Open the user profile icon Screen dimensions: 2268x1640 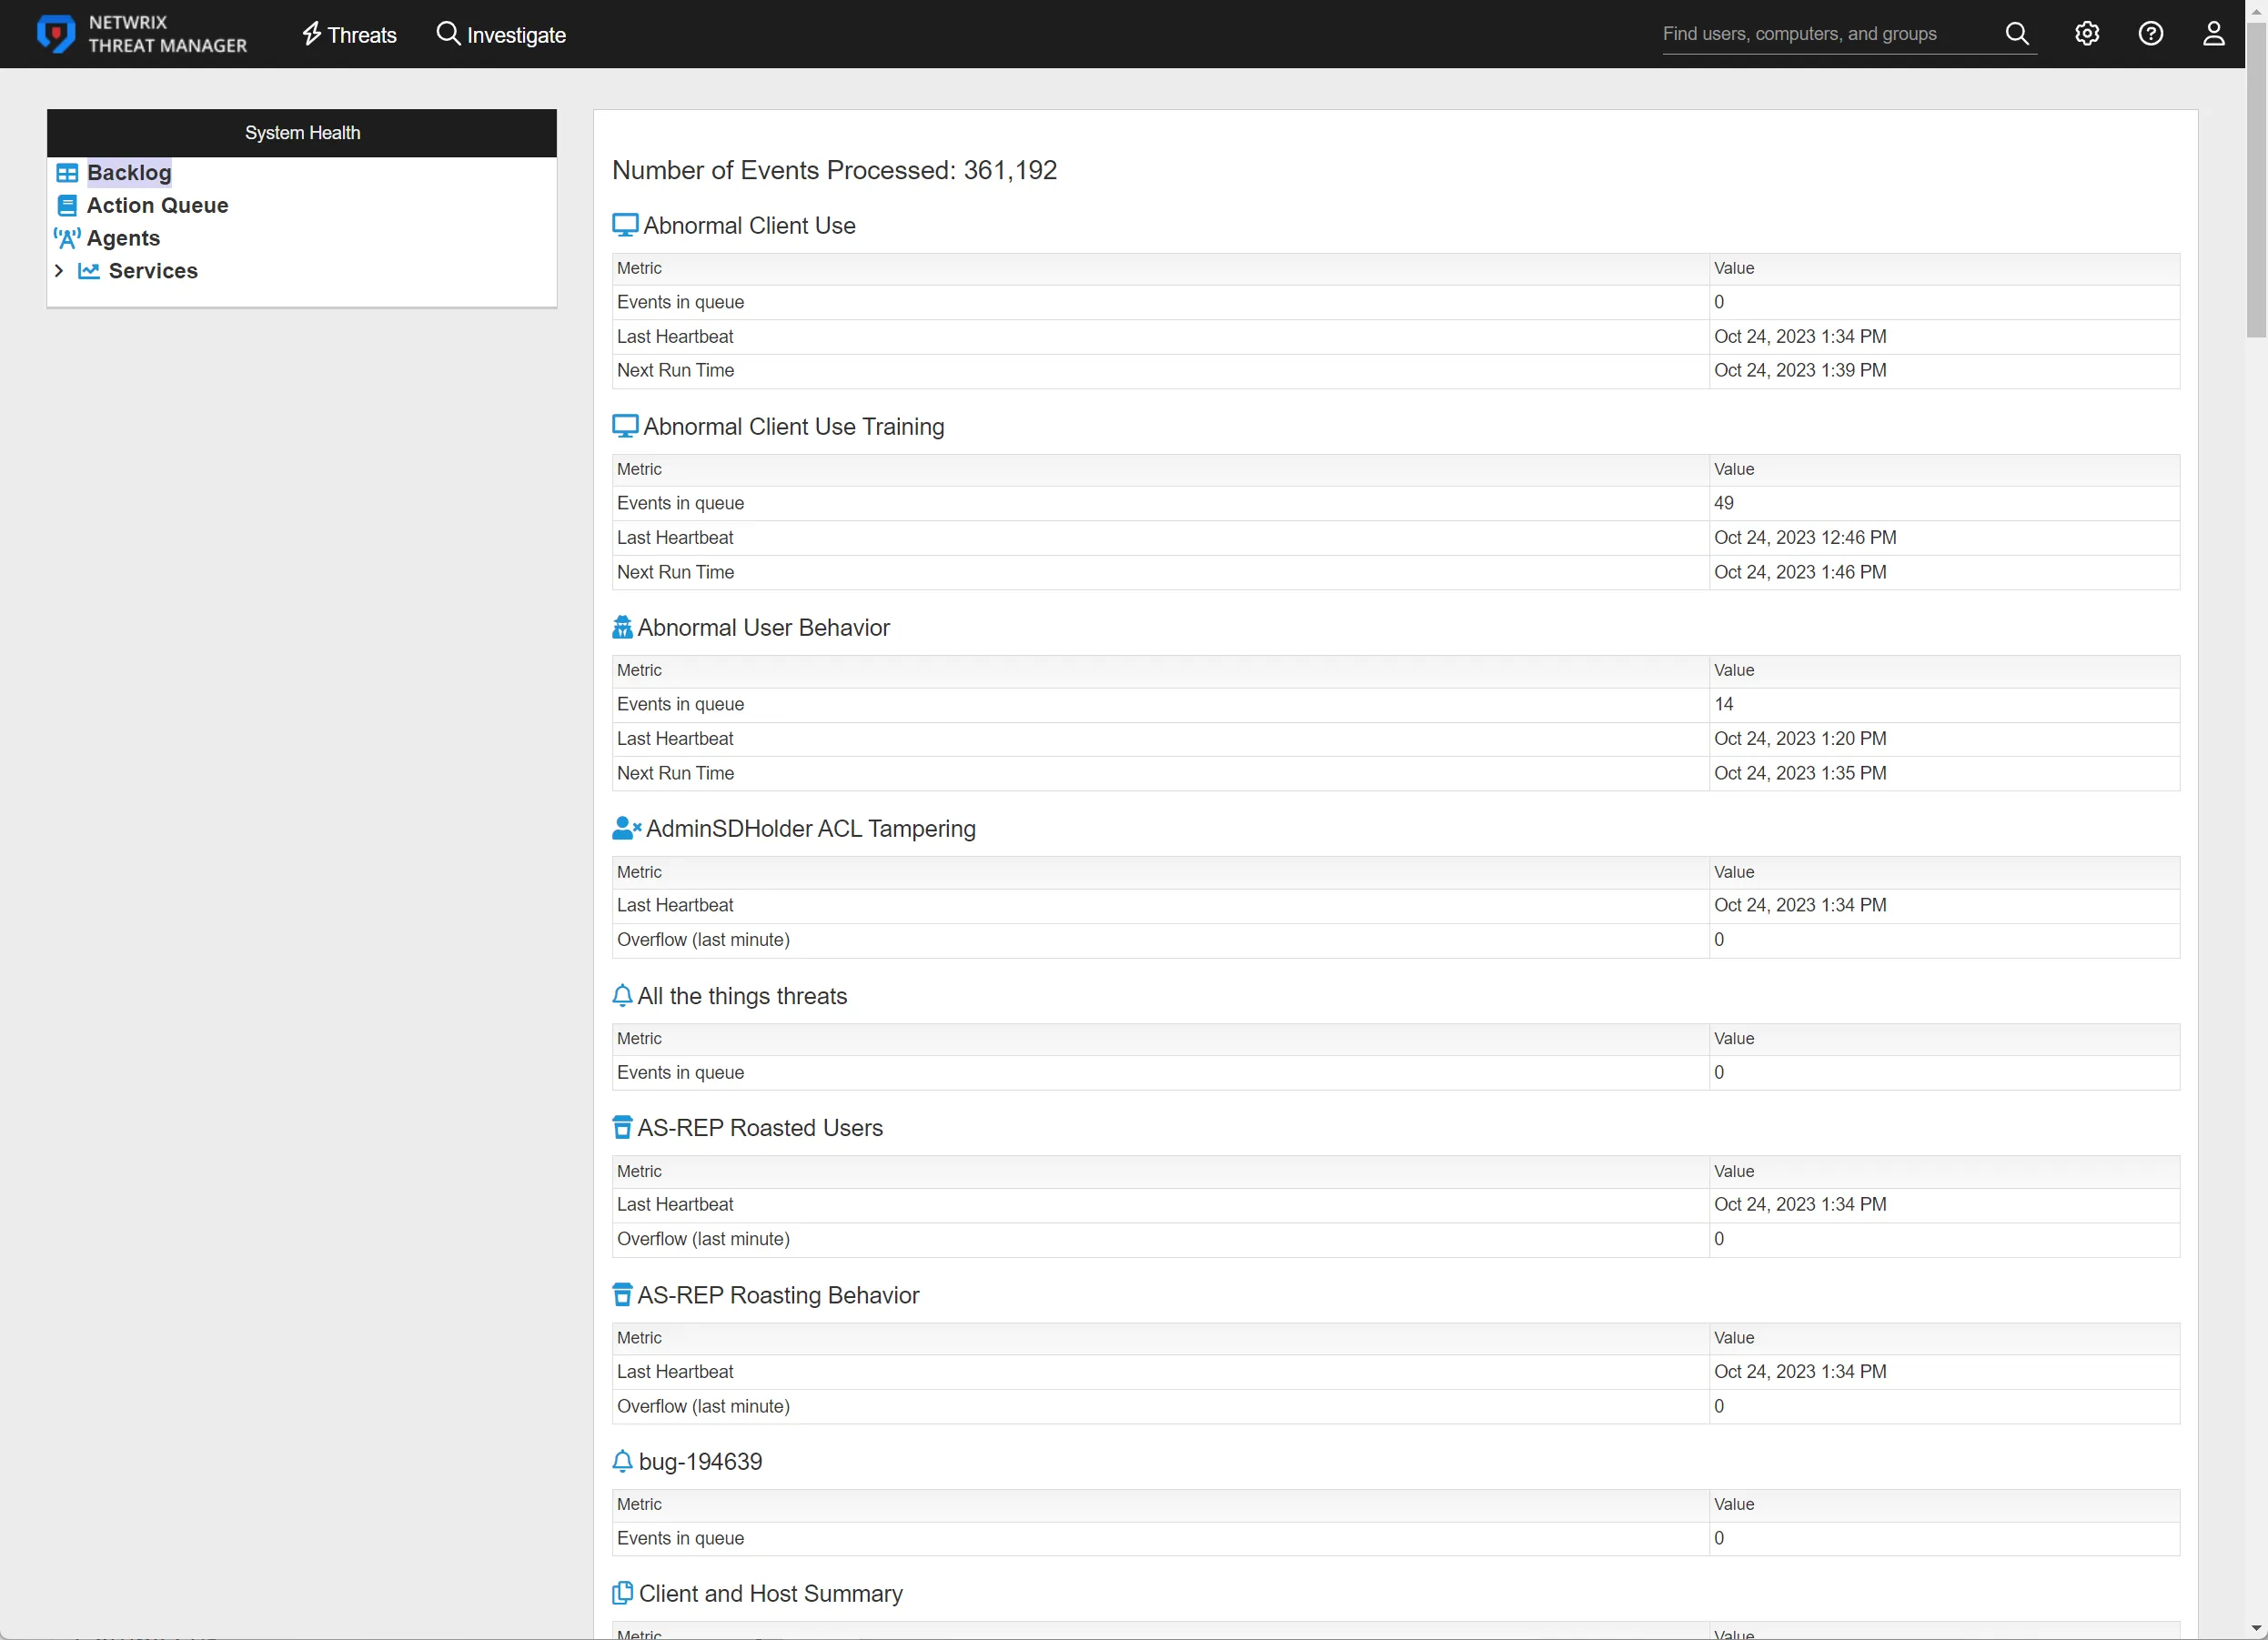pos(2214,34)
